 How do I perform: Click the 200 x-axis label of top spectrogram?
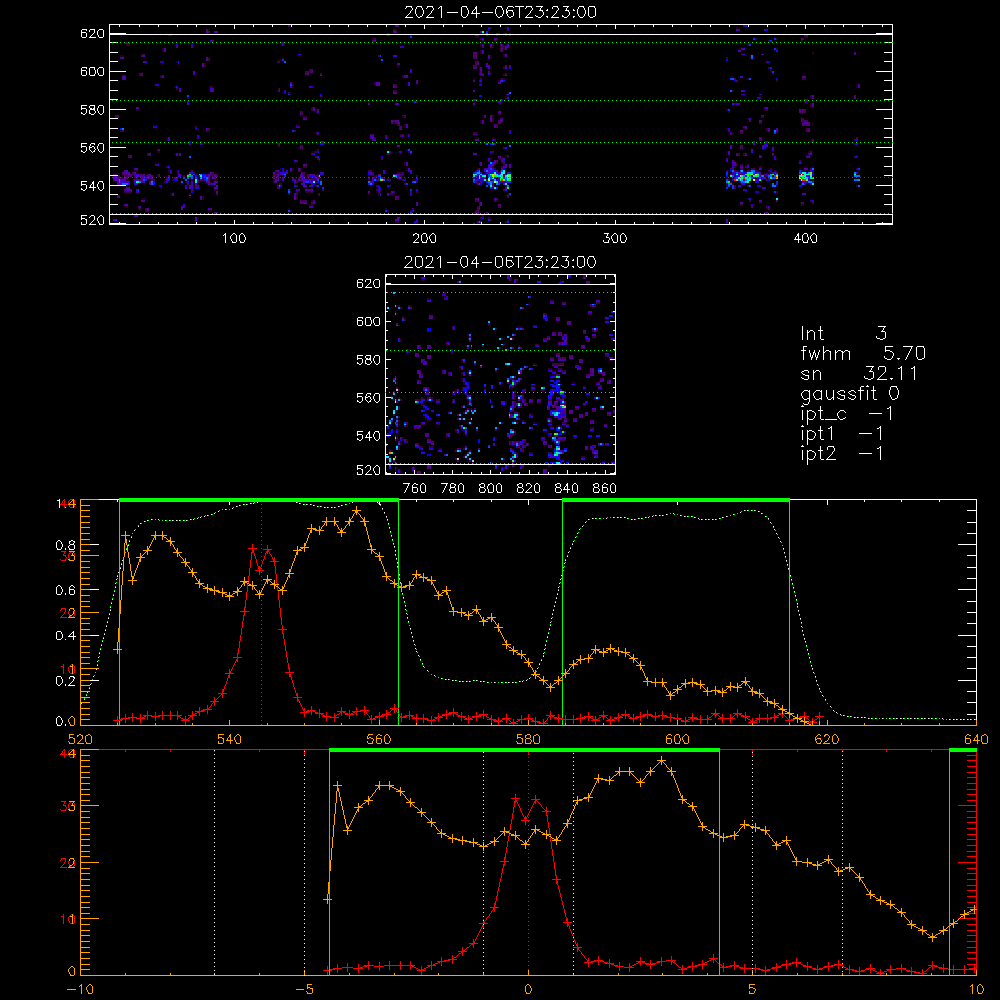tap(424, 239)
